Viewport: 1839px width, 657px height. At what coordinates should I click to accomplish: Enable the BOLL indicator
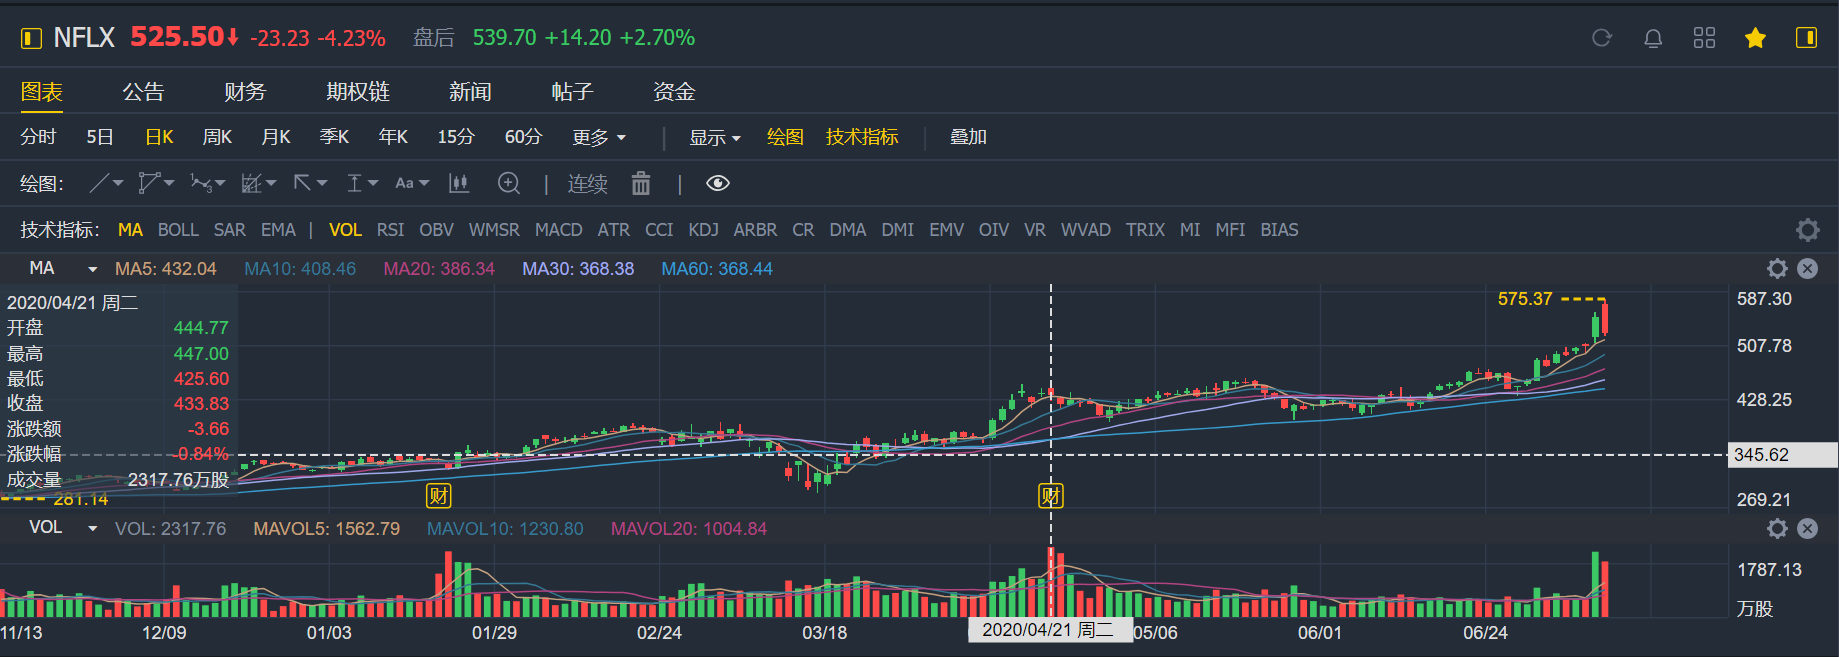pos(178,230)
